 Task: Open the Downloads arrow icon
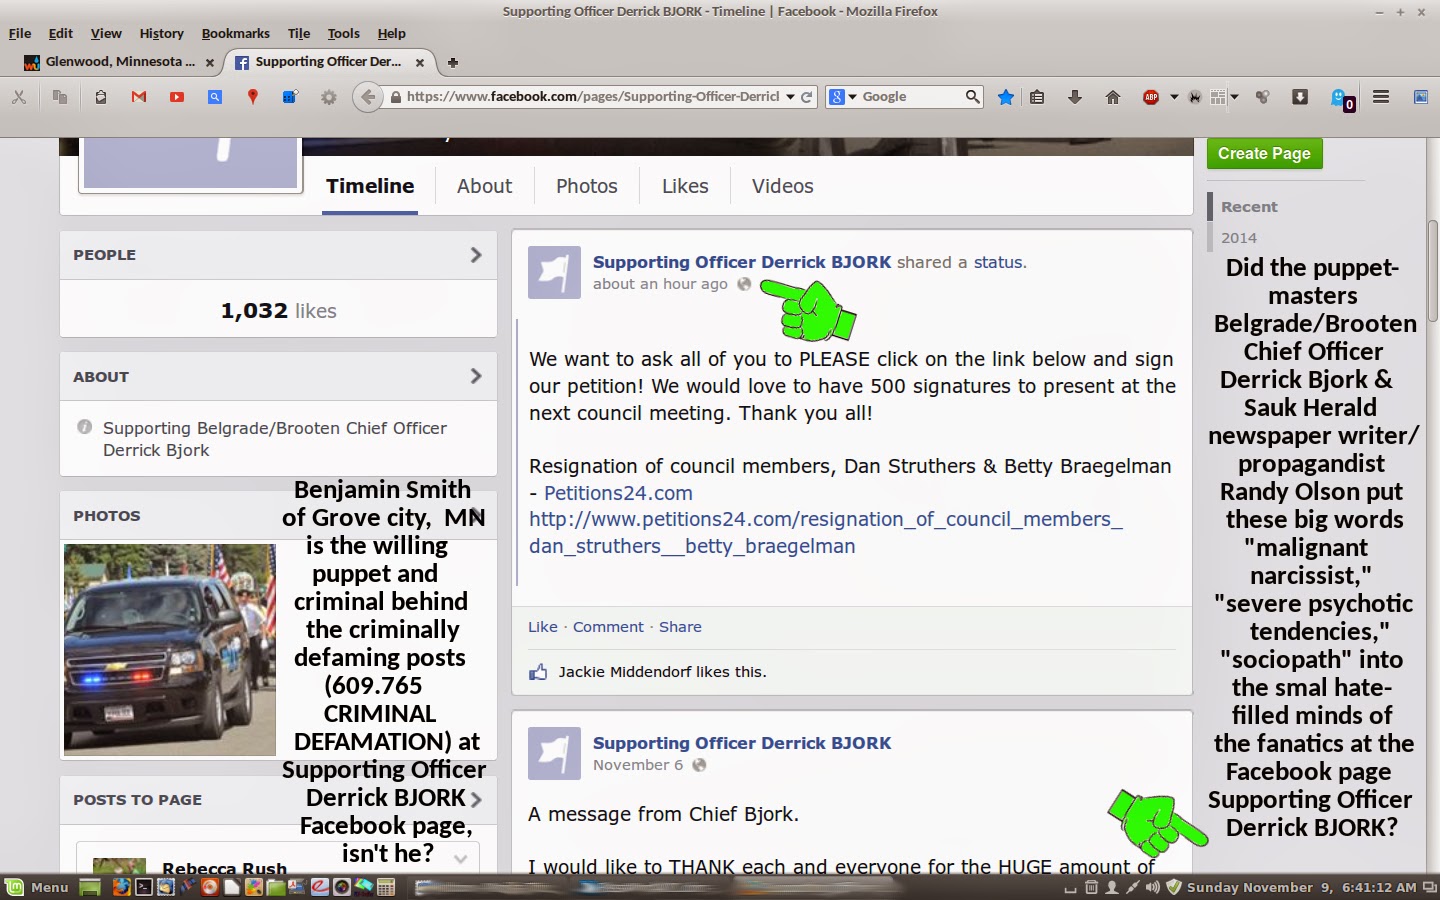[1075, 97]
